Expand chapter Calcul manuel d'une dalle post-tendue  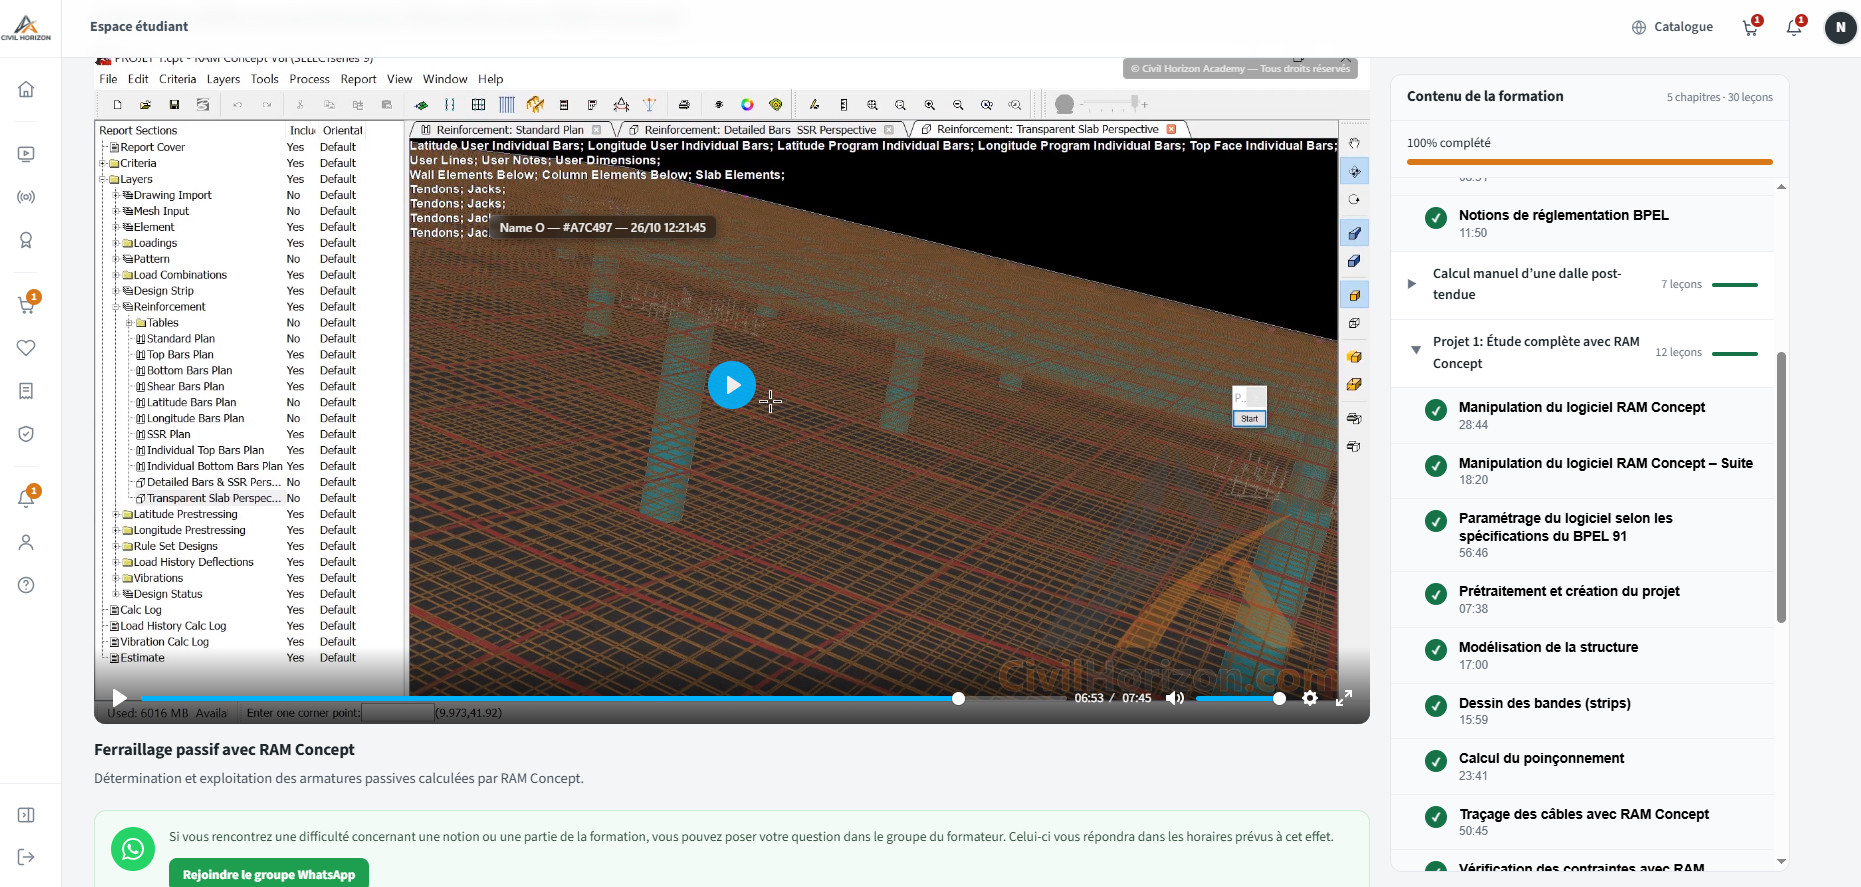pos(1582,284)
